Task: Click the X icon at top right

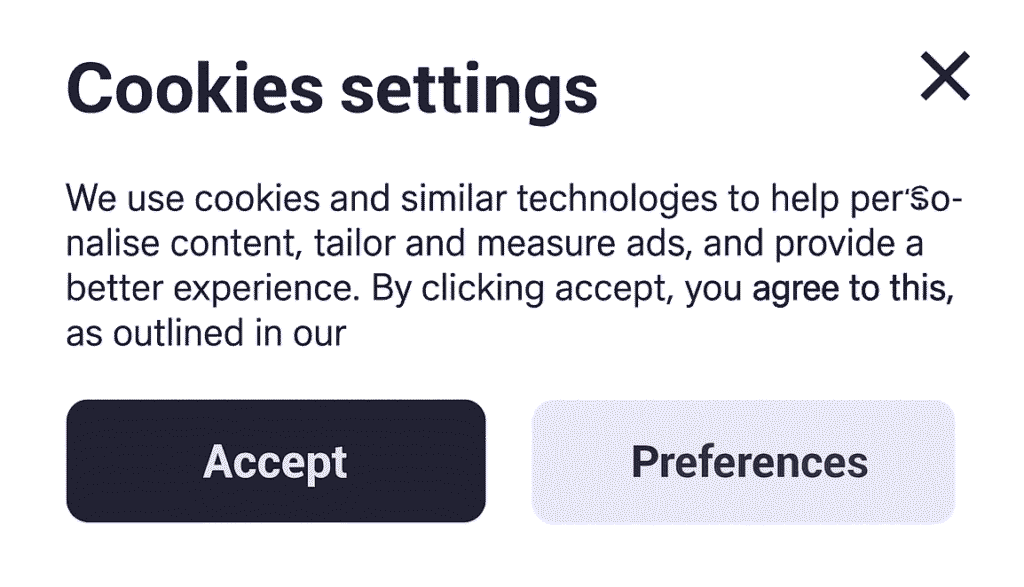Action: click(945, 76)
